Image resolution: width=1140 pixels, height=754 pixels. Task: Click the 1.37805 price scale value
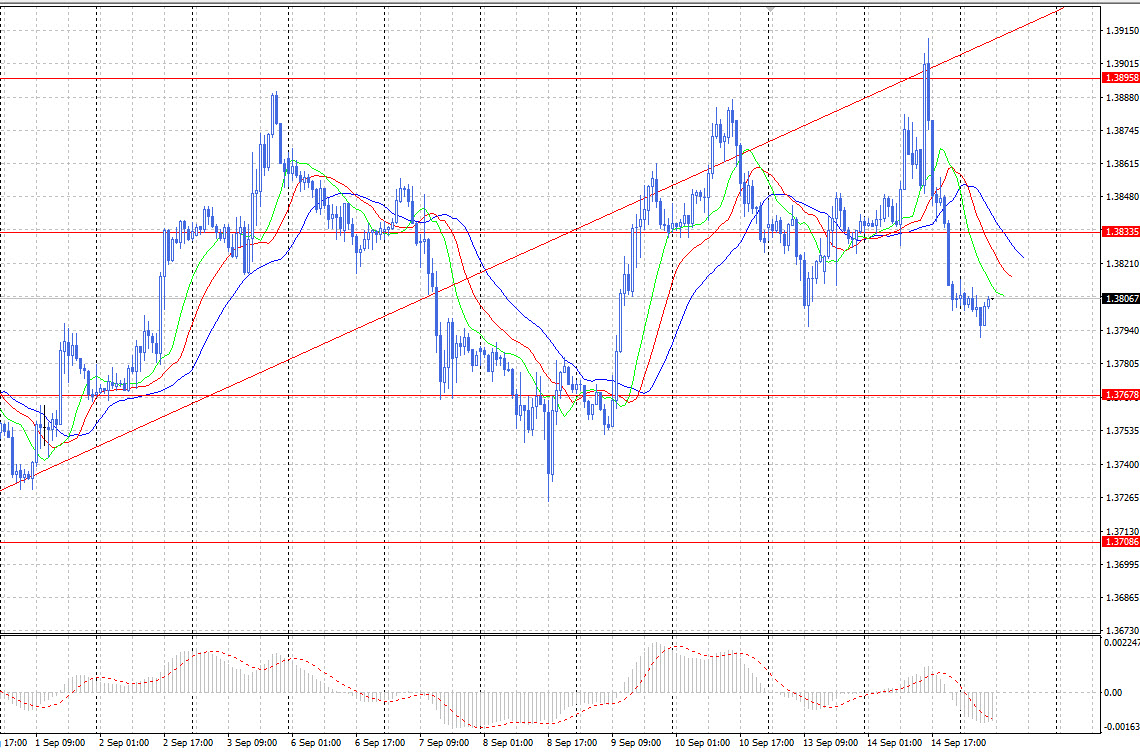point(1122,364)
